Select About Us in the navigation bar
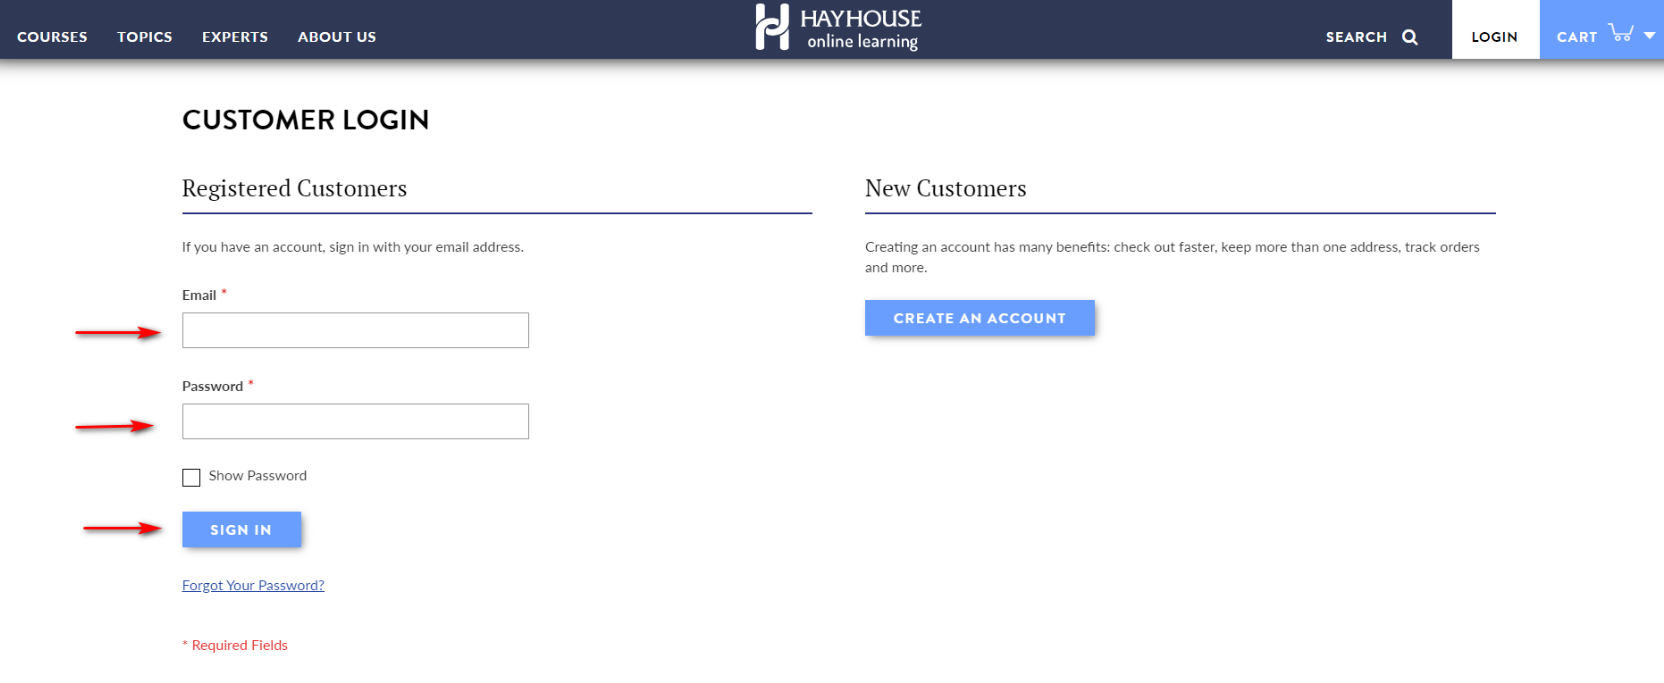 [x=337, y=37]
